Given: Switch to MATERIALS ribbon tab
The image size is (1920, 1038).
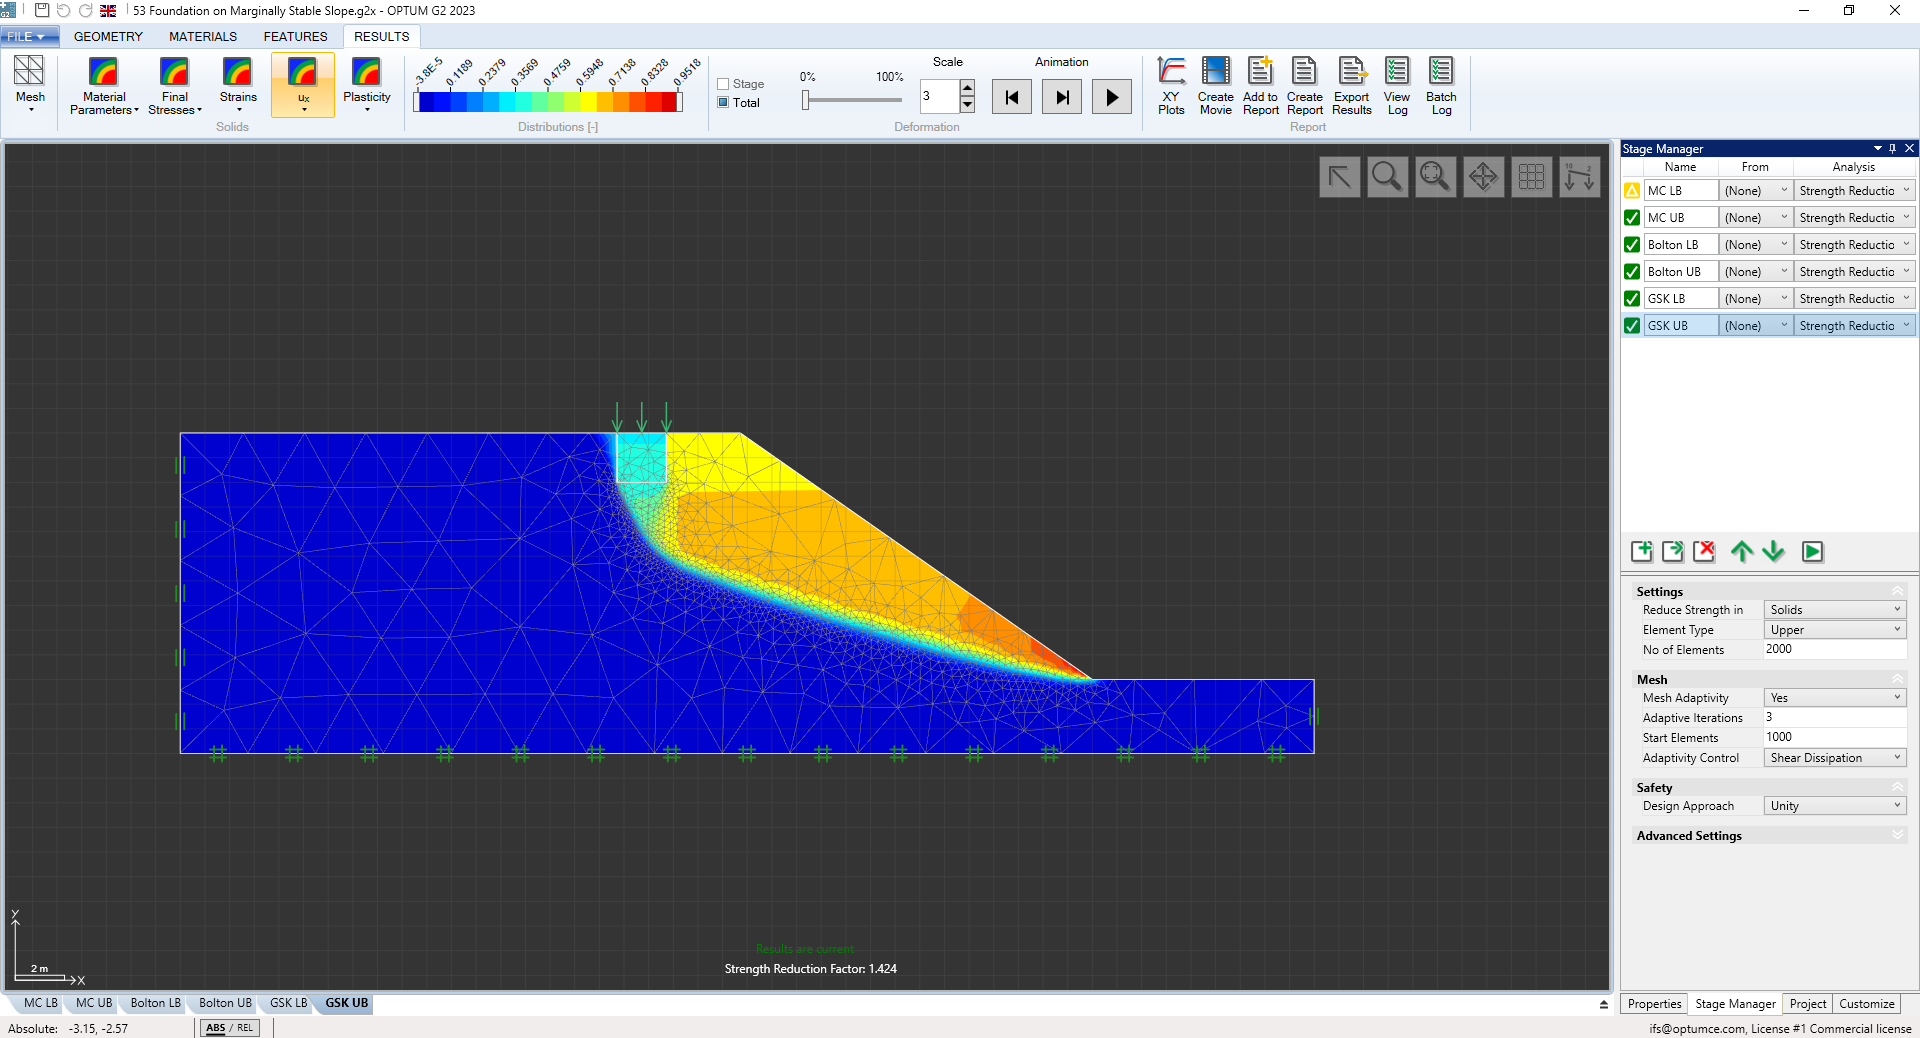Looking at the screenshot, I should coord(203,36).
